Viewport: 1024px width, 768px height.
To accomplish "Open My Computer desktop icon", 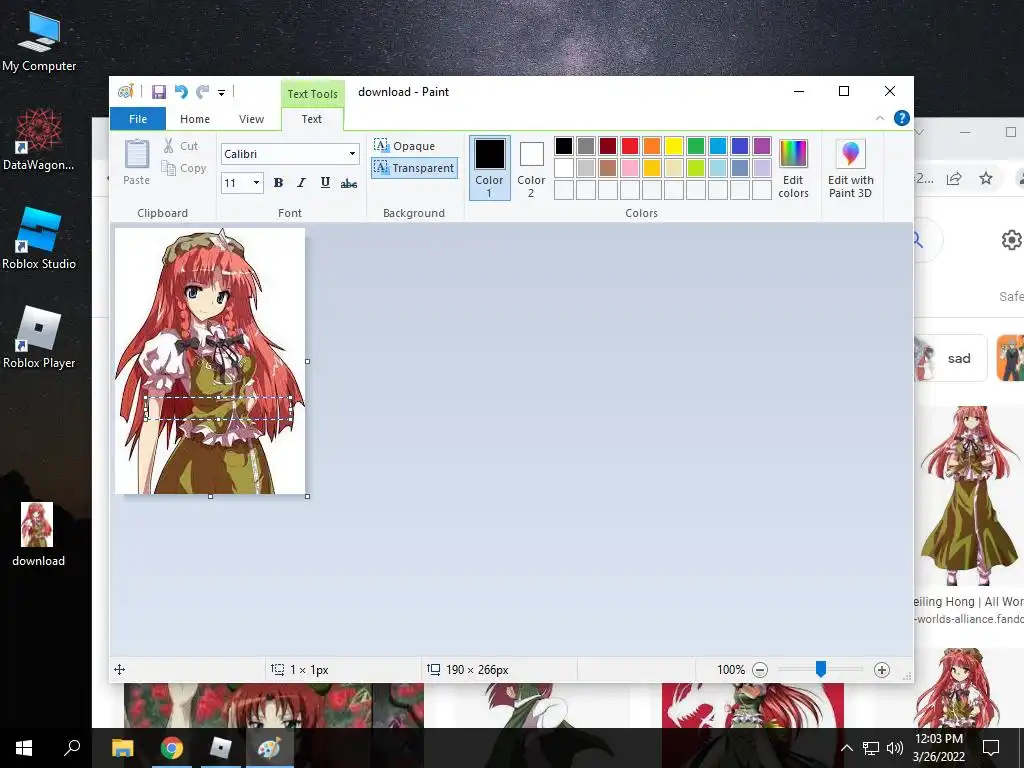I will (39, 41).
